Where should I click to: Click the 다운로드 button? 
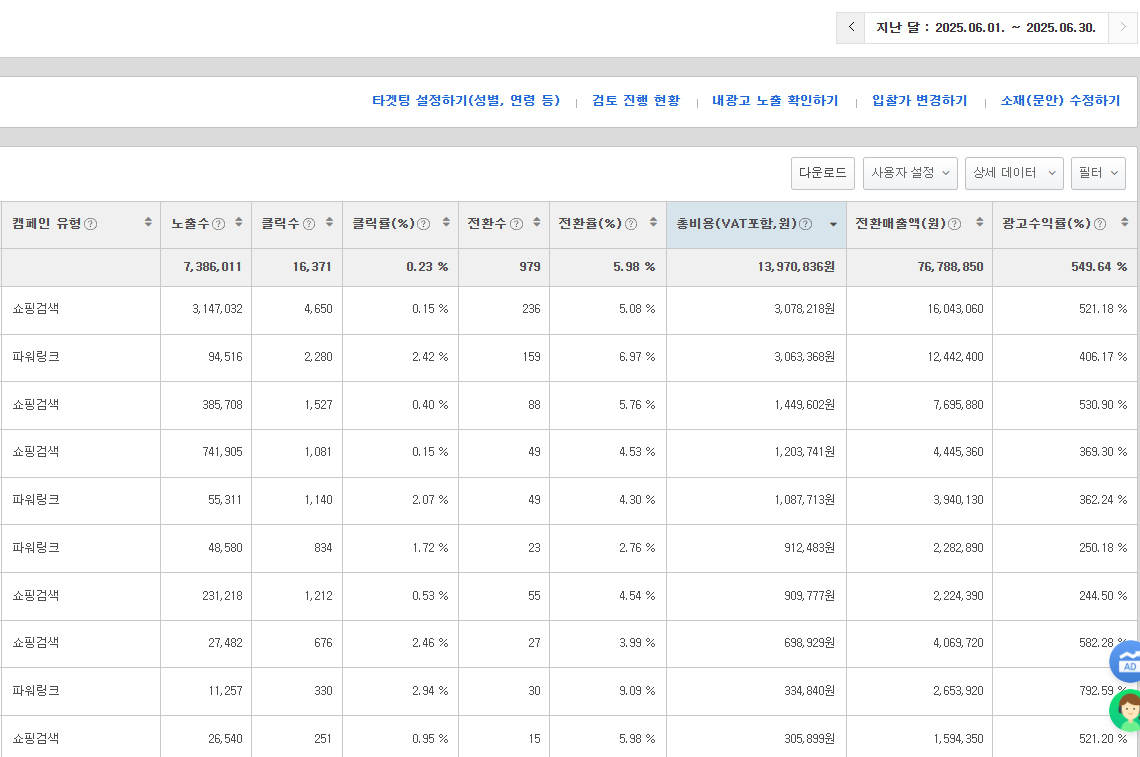823,173
